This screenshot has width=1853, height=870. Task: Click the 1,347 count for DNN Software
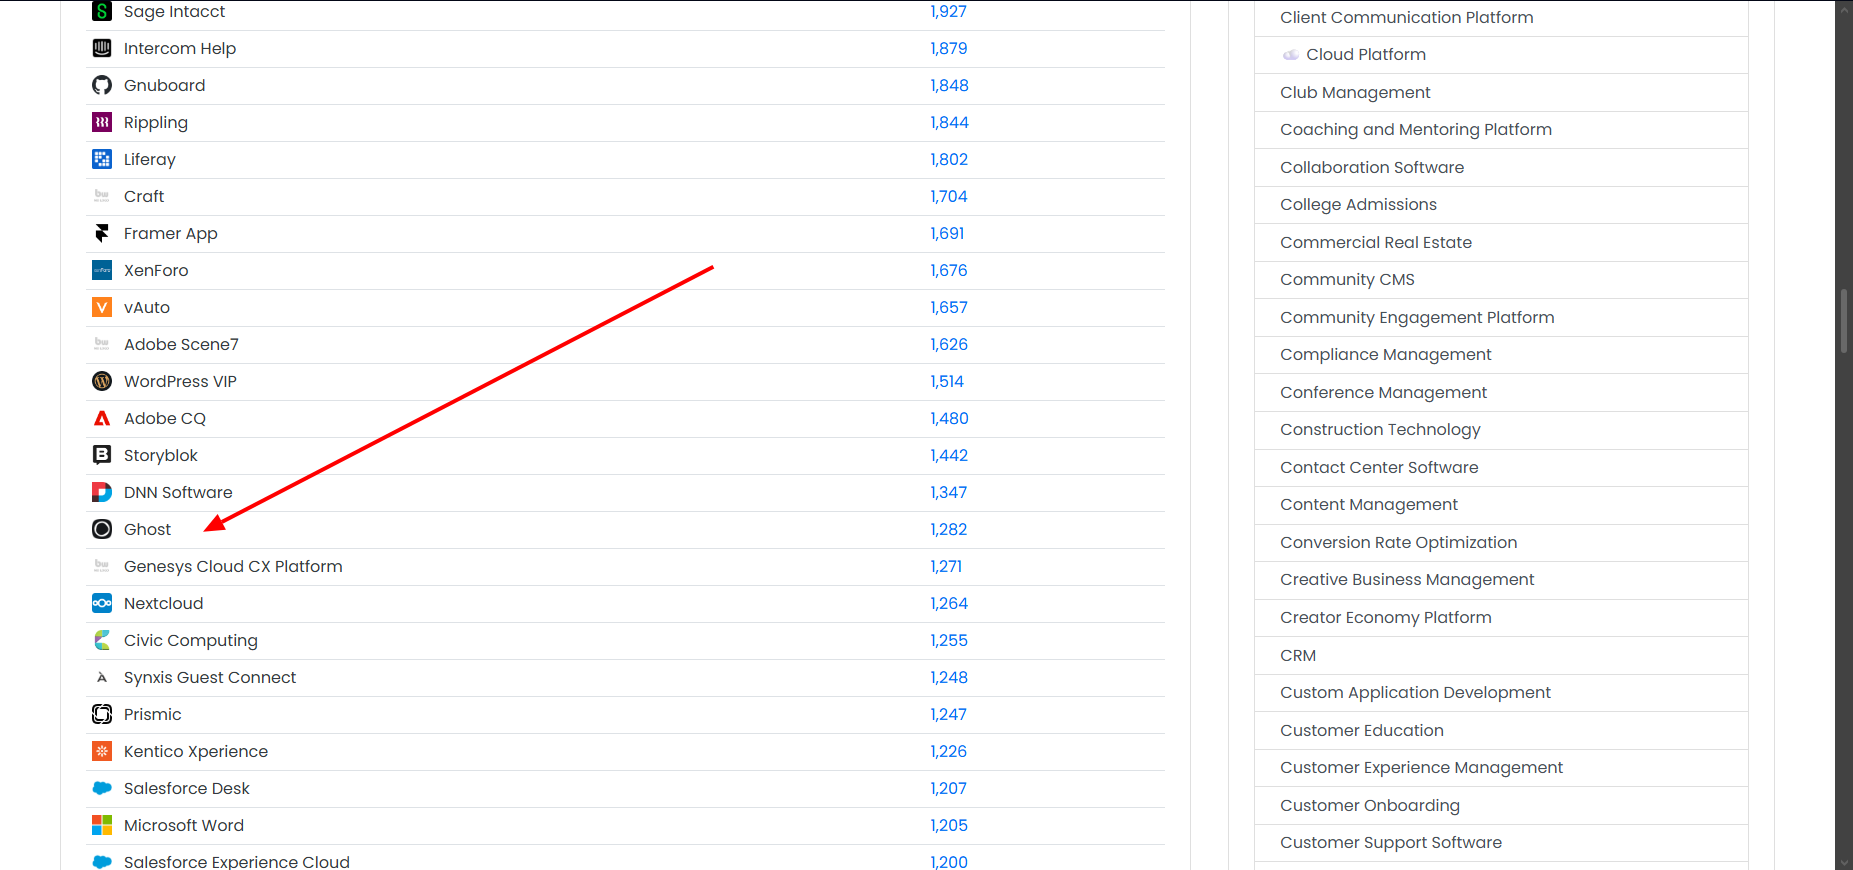coord(948,492)
